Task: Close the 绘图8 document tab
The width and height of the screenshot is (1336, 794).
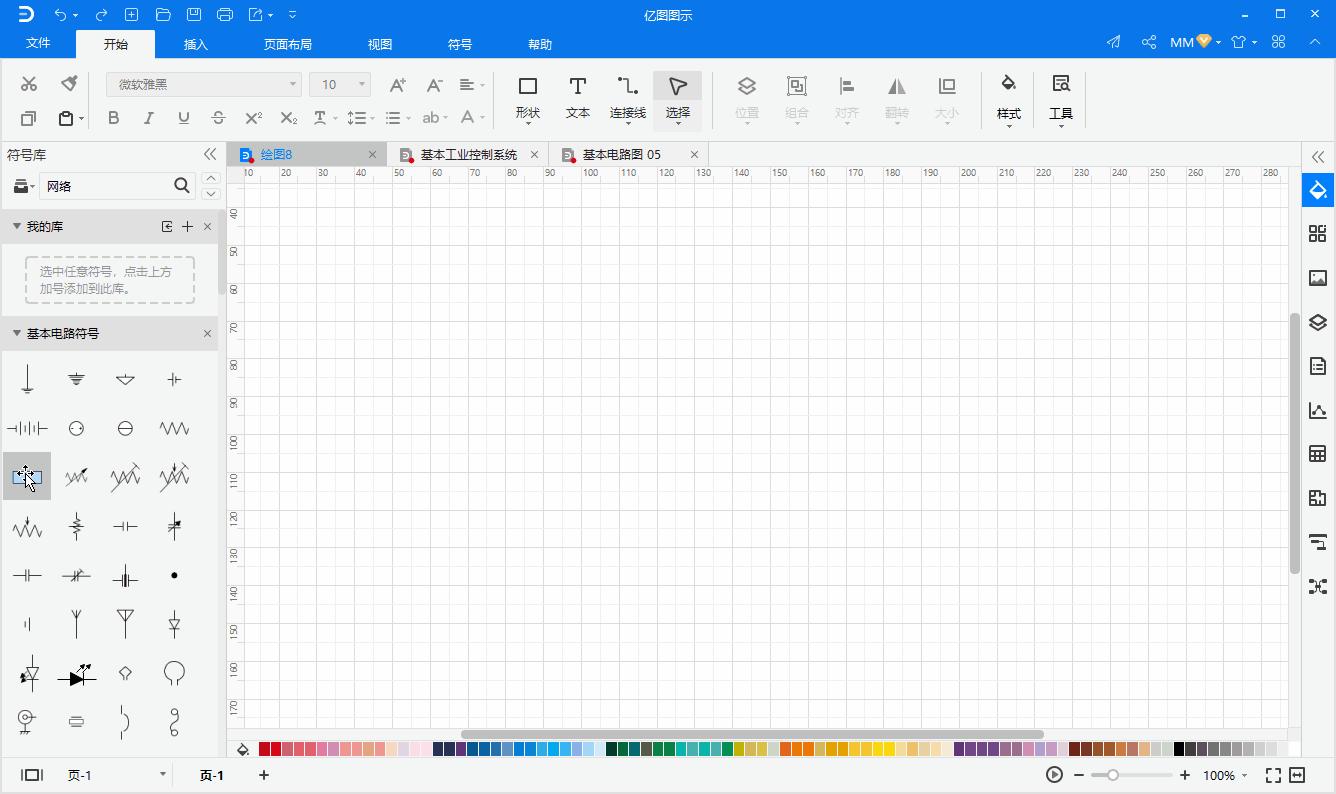Action: (x=372, y=154)
